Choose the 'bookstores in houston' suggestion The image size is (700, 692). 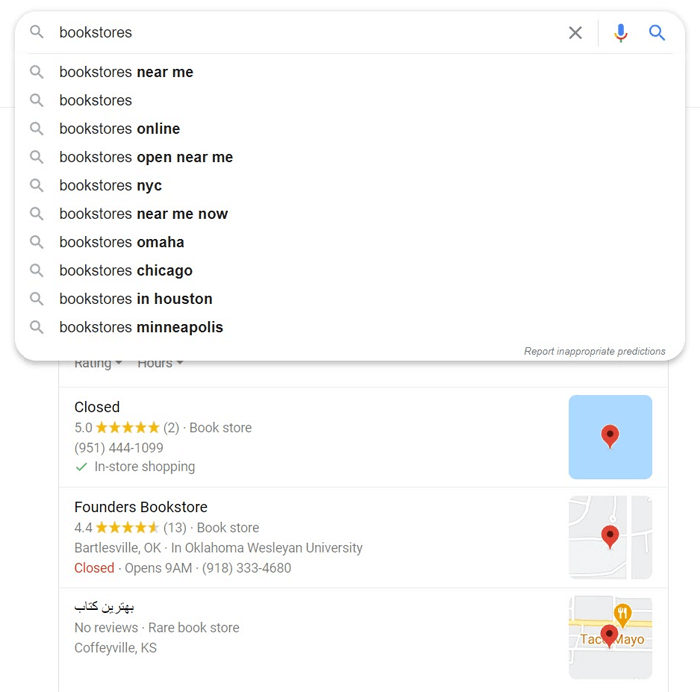350,299
